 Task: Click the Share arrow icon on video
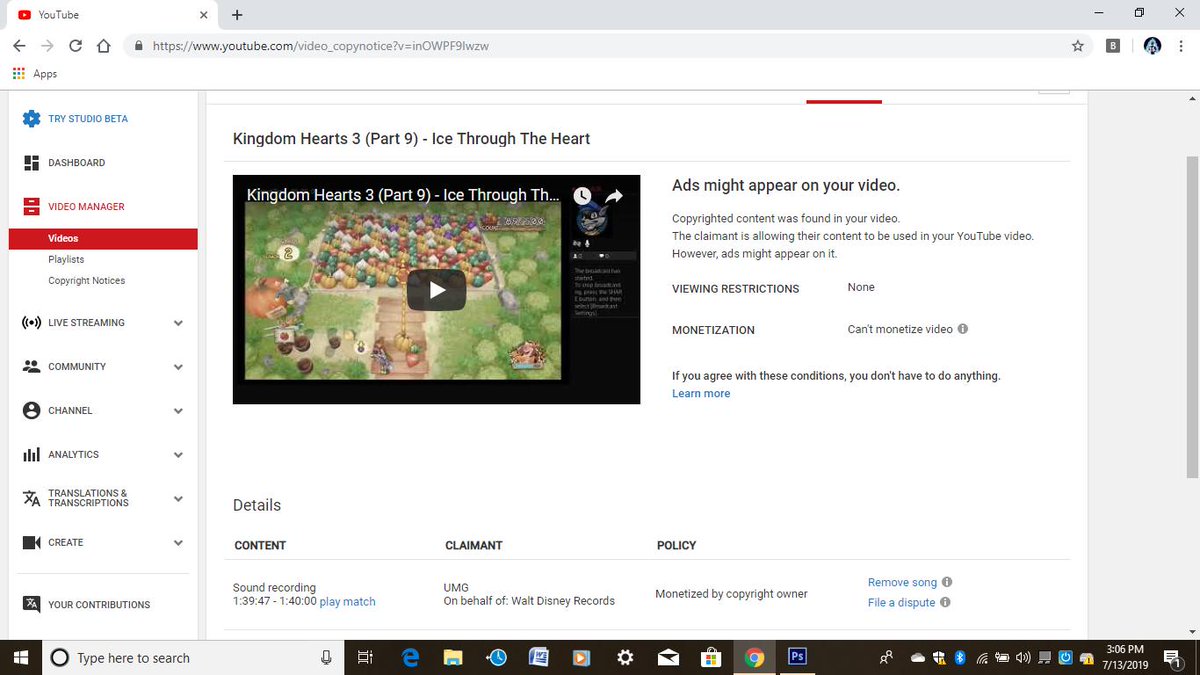click(x=614, y=197)
